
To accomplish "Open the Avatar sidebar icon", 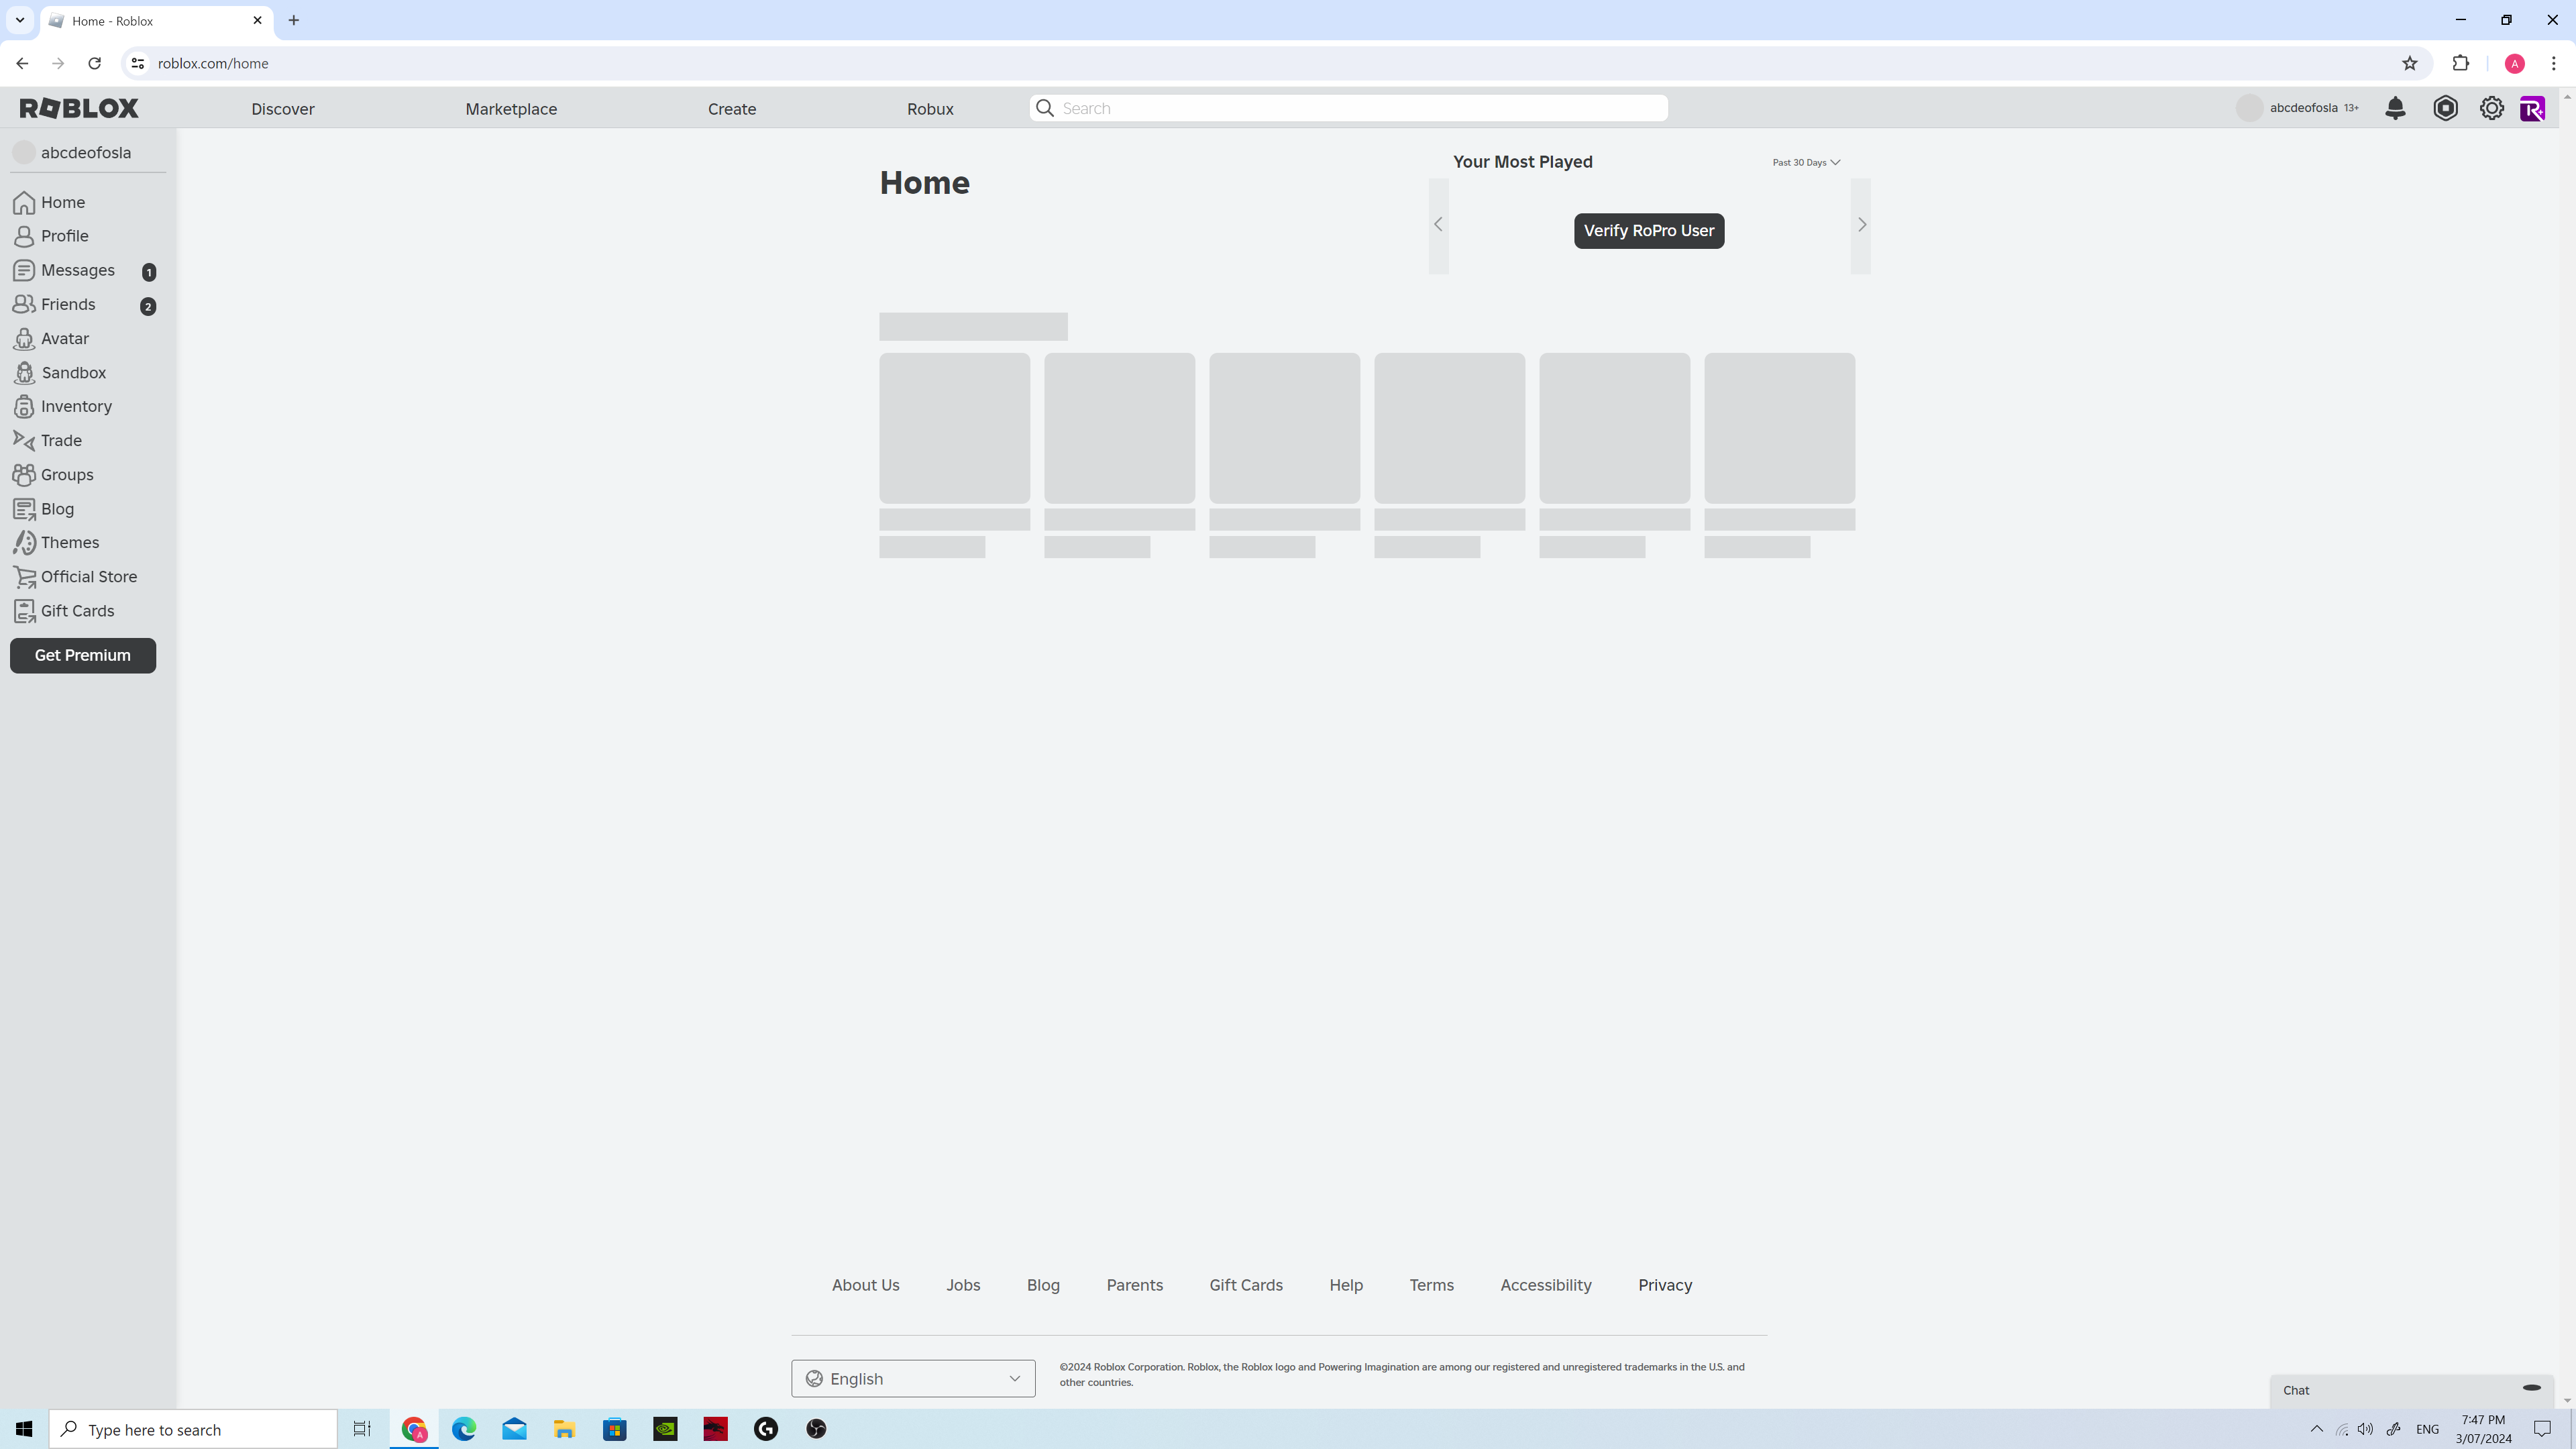I will (x=24, y=339).
